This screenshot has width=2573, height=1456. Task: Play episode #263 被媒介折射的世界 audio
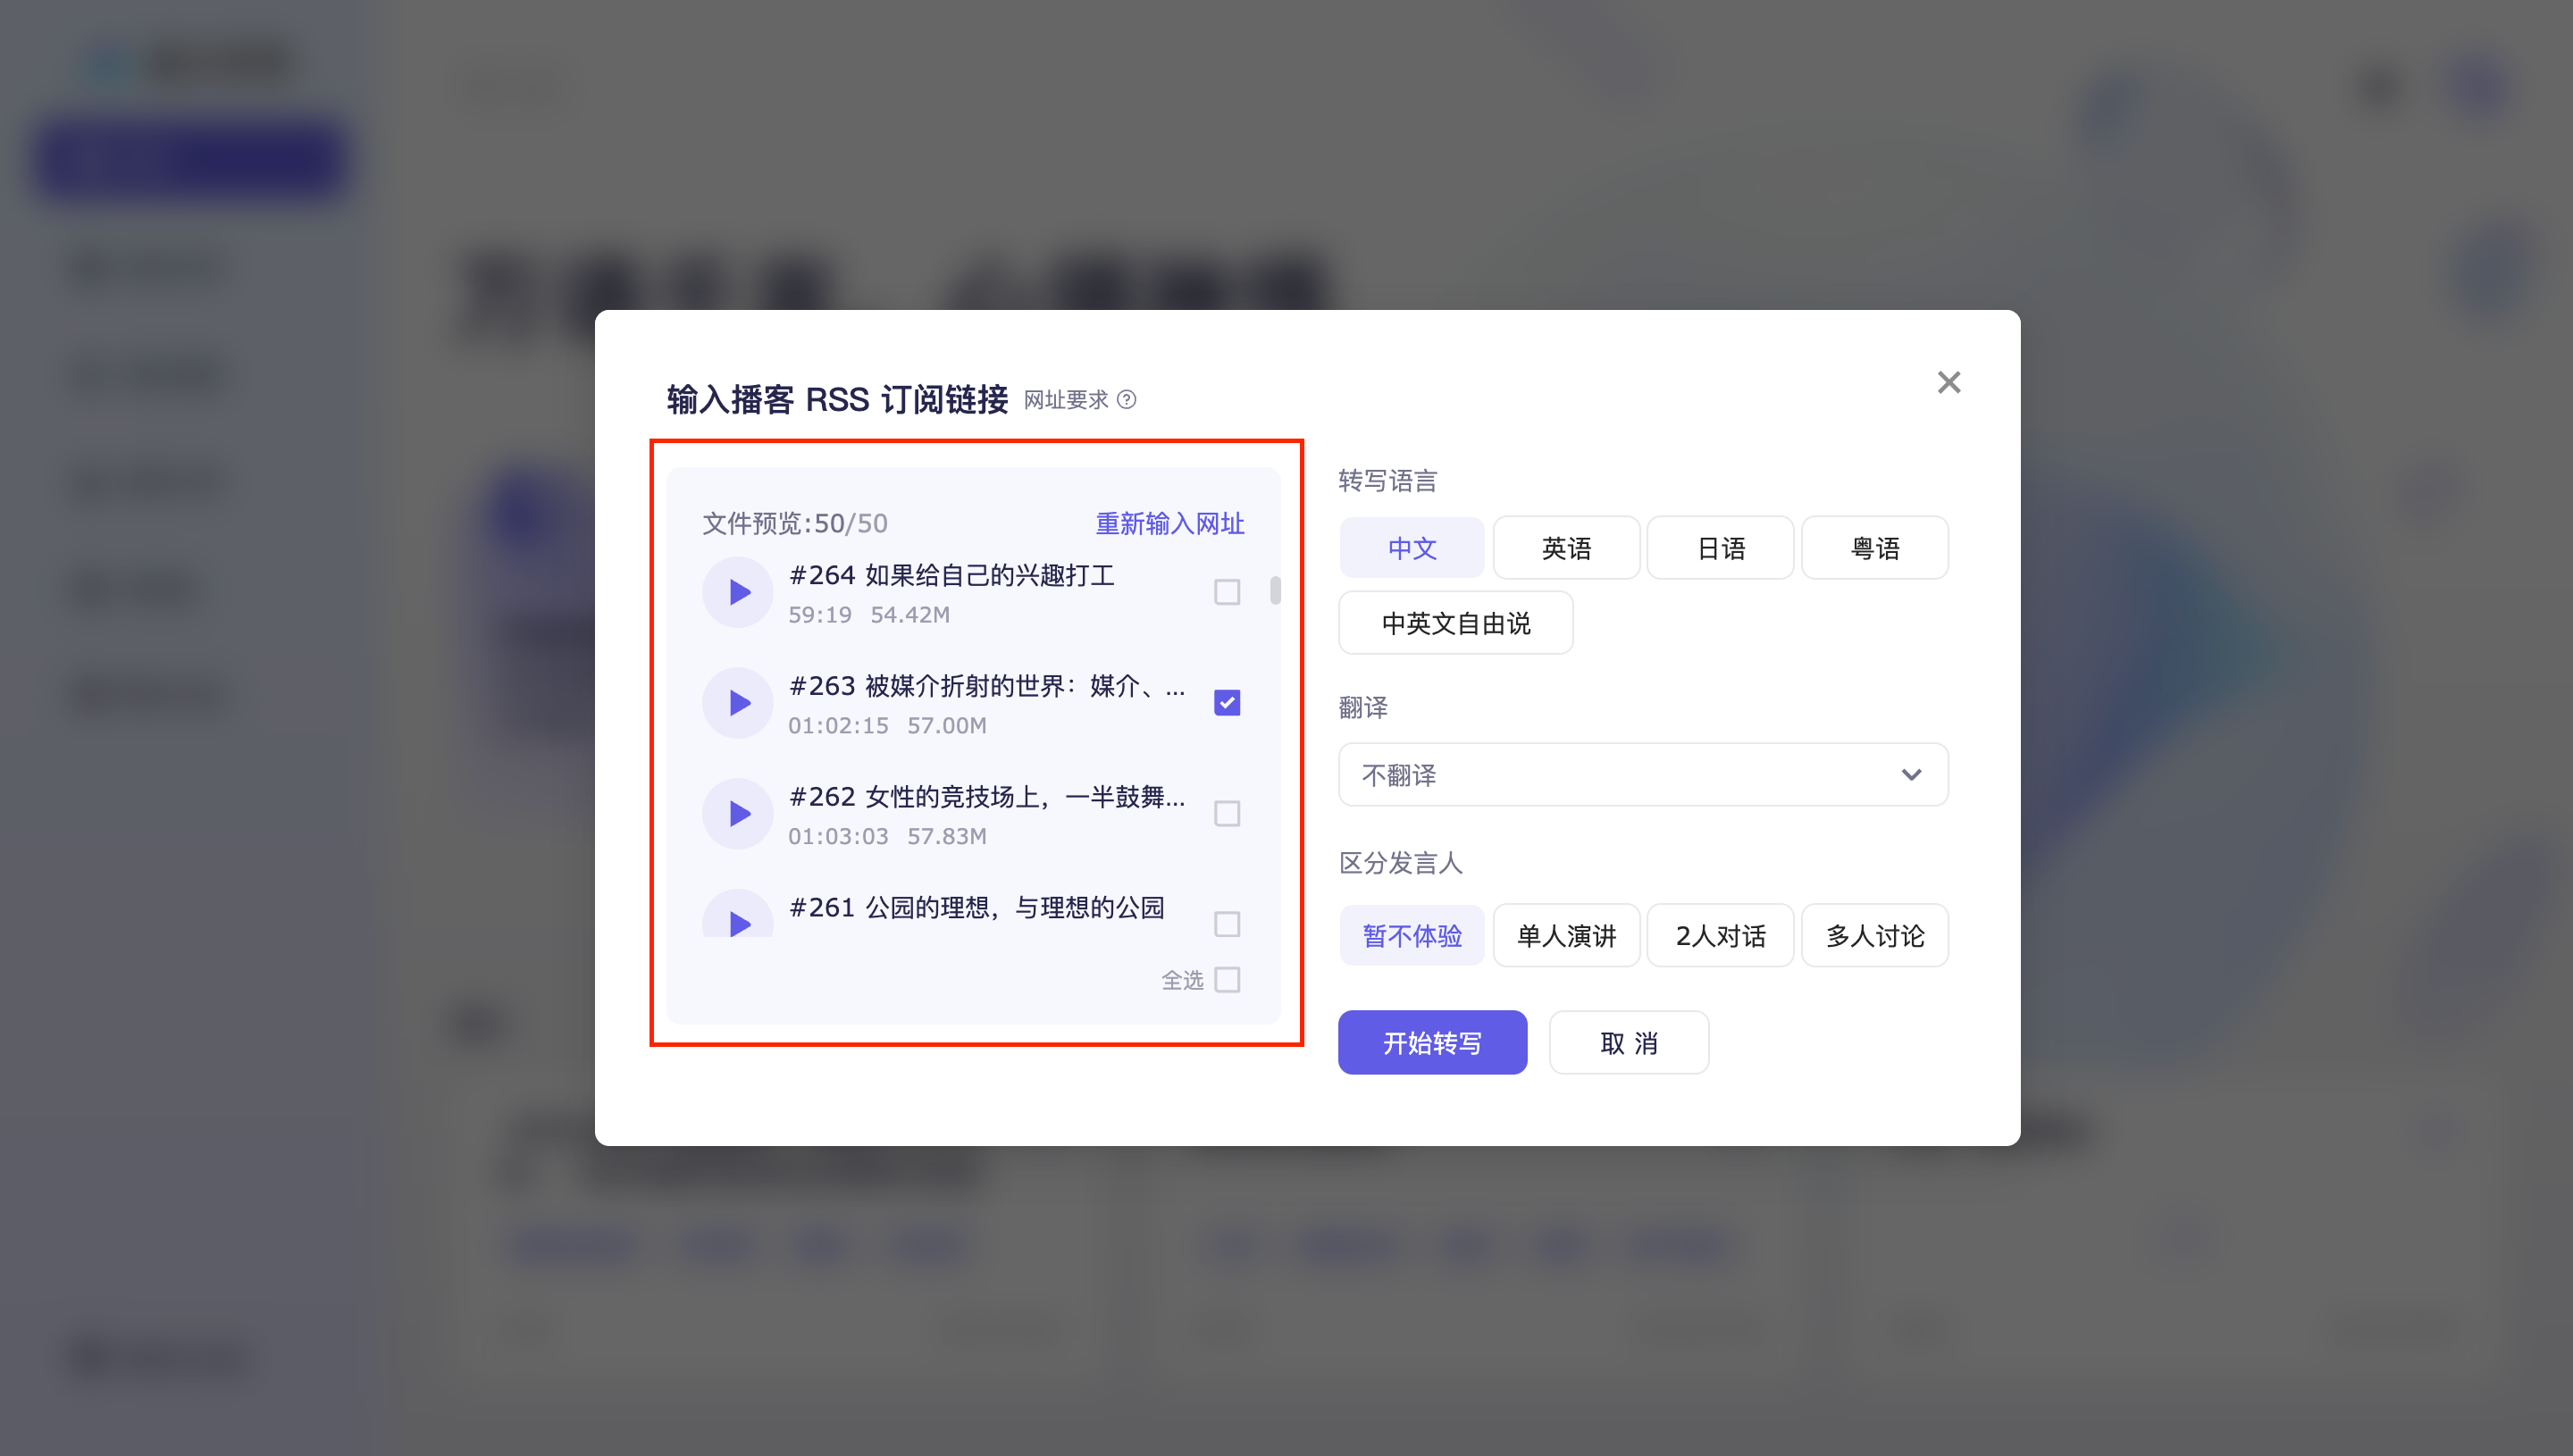click(737, 702)
